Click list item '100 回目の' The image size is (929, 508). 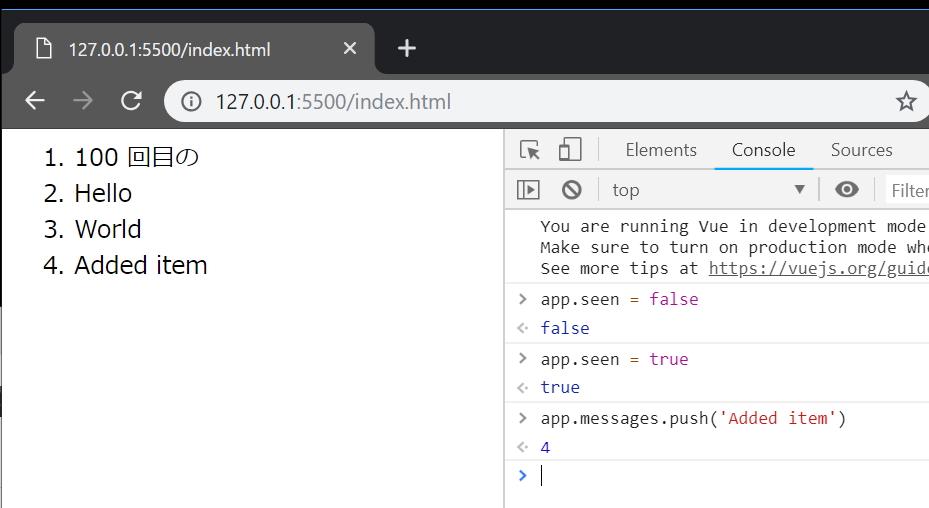coord(136,158)
